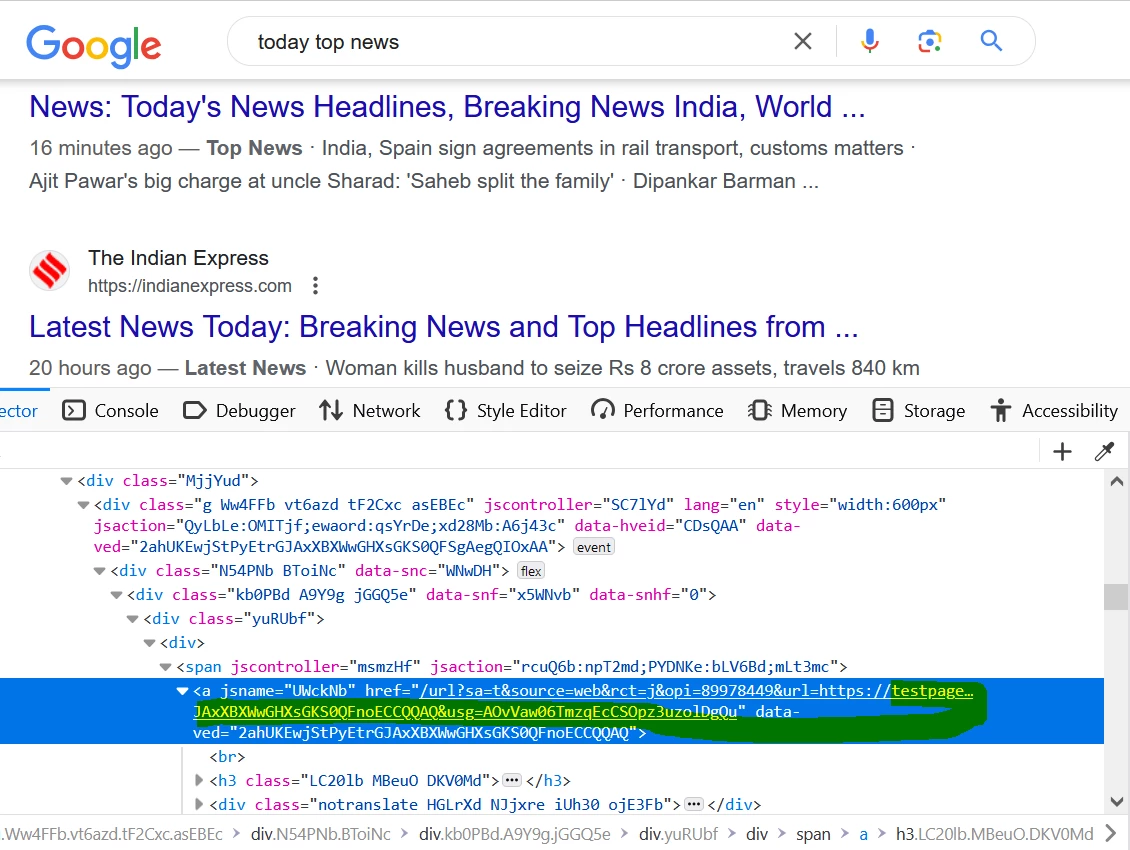Select breadcrumb div.N54PNb.BToiNc
Screen dimensions: 1130x850
click(321, 834)
